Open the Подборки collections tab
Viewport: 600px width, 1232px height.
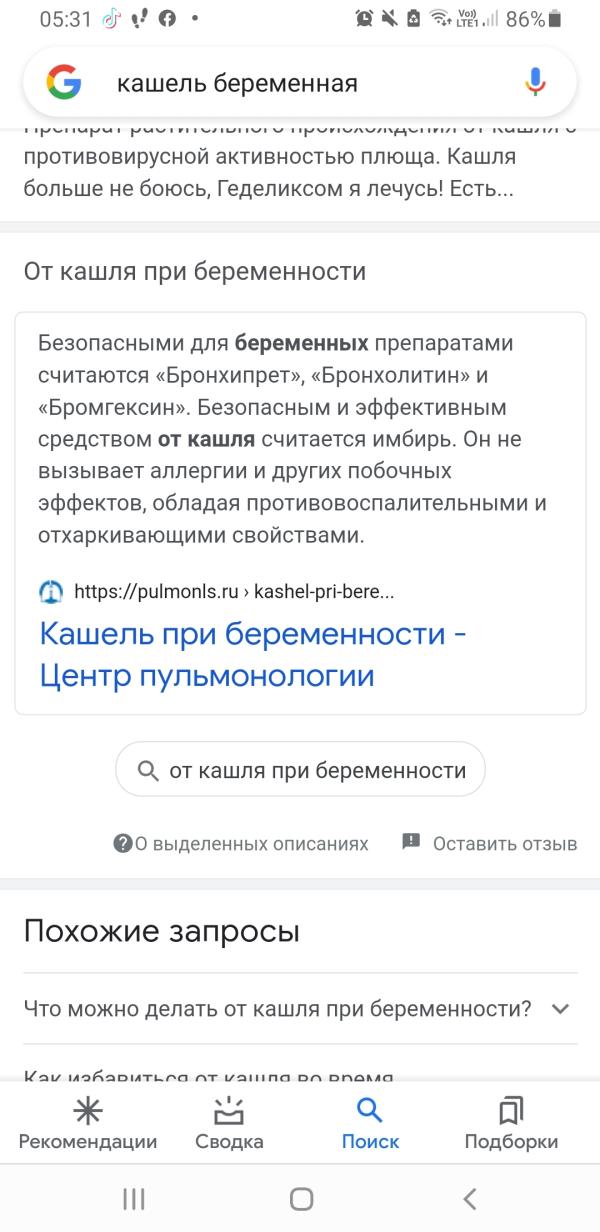coord(511,1124)
